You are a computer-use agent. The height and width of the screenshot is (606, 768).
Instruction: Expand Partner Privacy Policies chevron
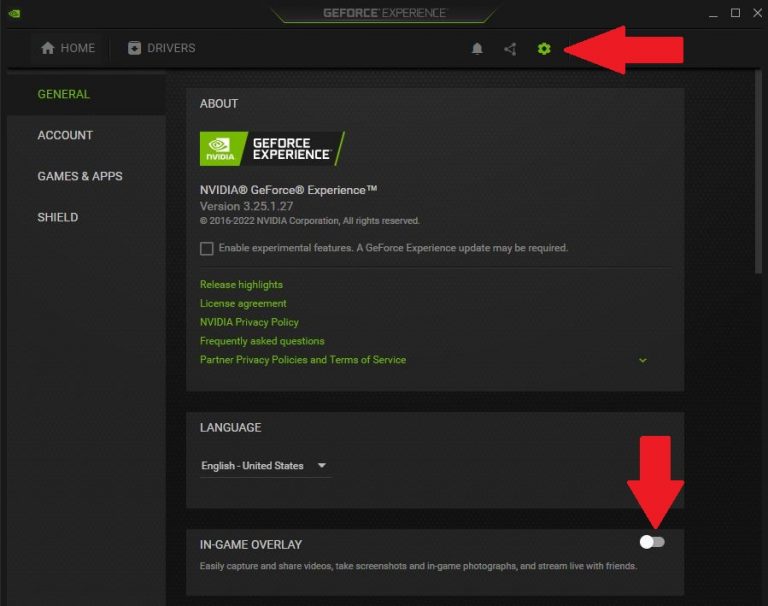pyautogui.click(x=643, y=361)
